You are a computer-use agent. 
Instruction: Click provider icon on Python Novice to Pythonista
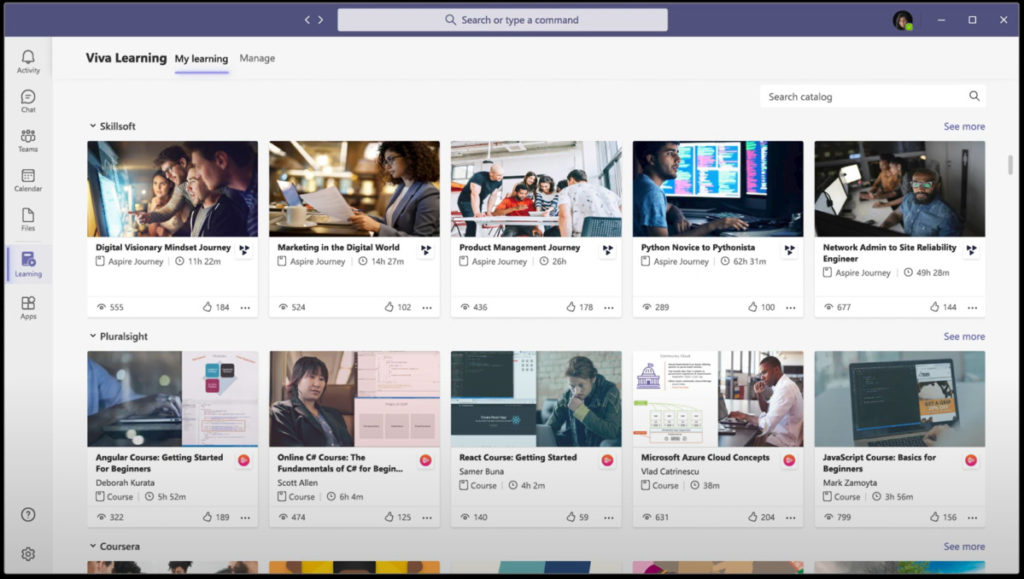(x=790, y=249)
